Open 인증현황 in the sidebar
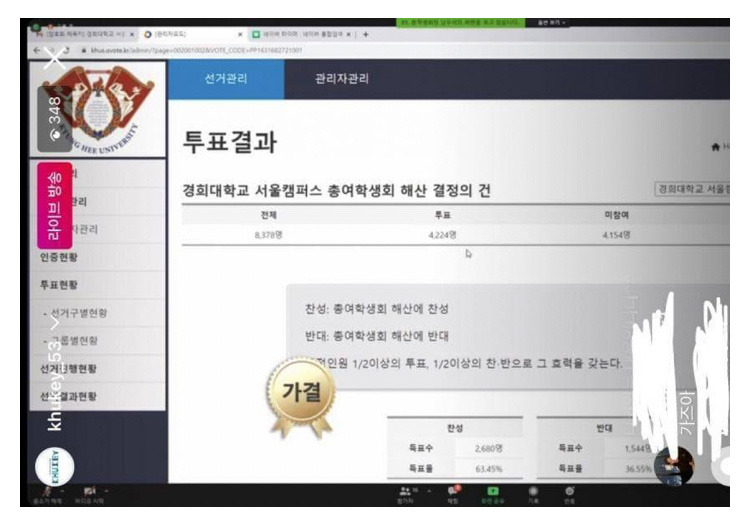The image size is (750, 524). pyautogui.click(x=98, y=257)
